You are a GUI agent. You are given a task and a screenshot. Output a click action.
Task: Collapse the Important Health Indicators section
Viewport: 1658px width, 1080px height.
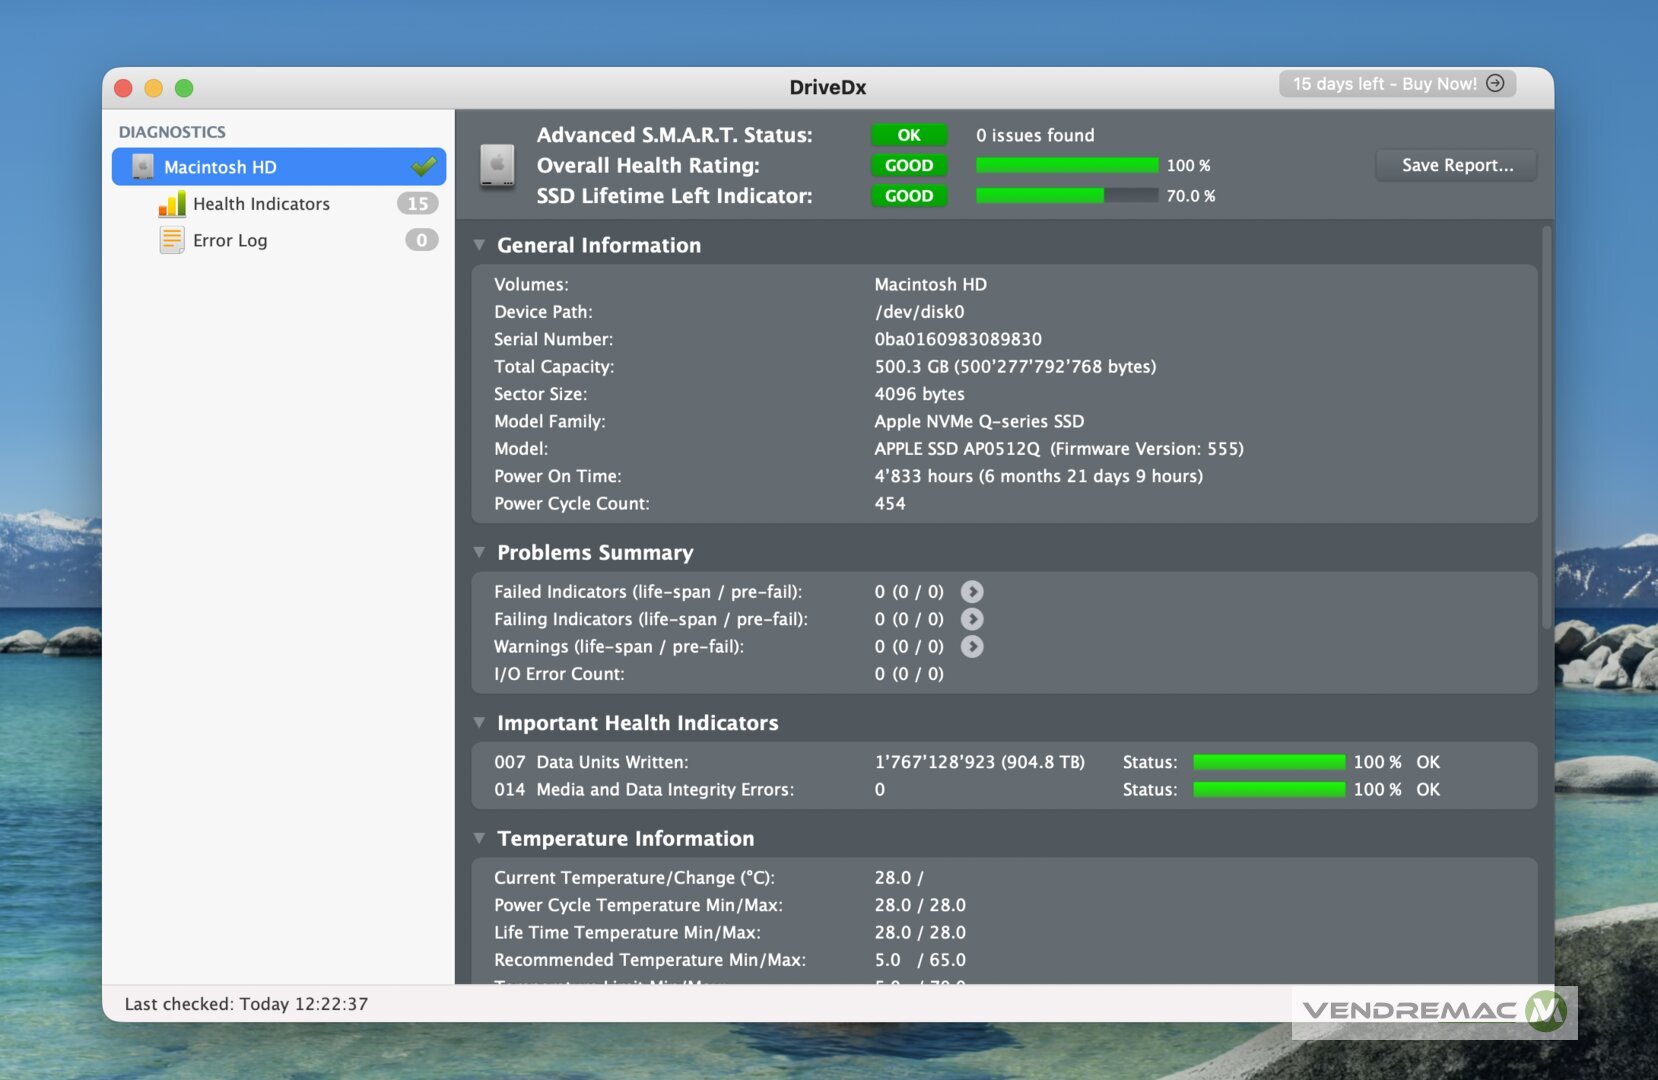480,723
